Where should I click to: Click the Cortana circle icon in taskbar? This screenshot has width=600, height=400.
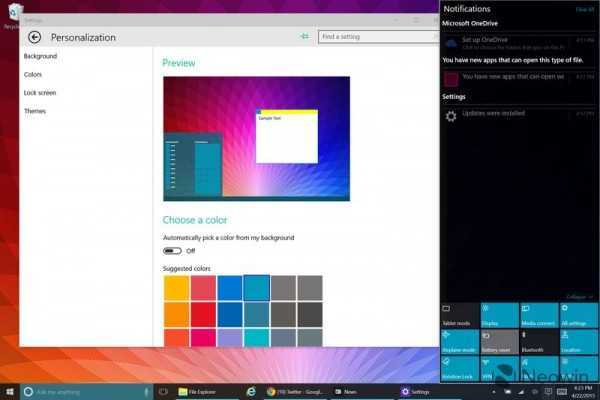pyautogui.click(x=28, y=392)
